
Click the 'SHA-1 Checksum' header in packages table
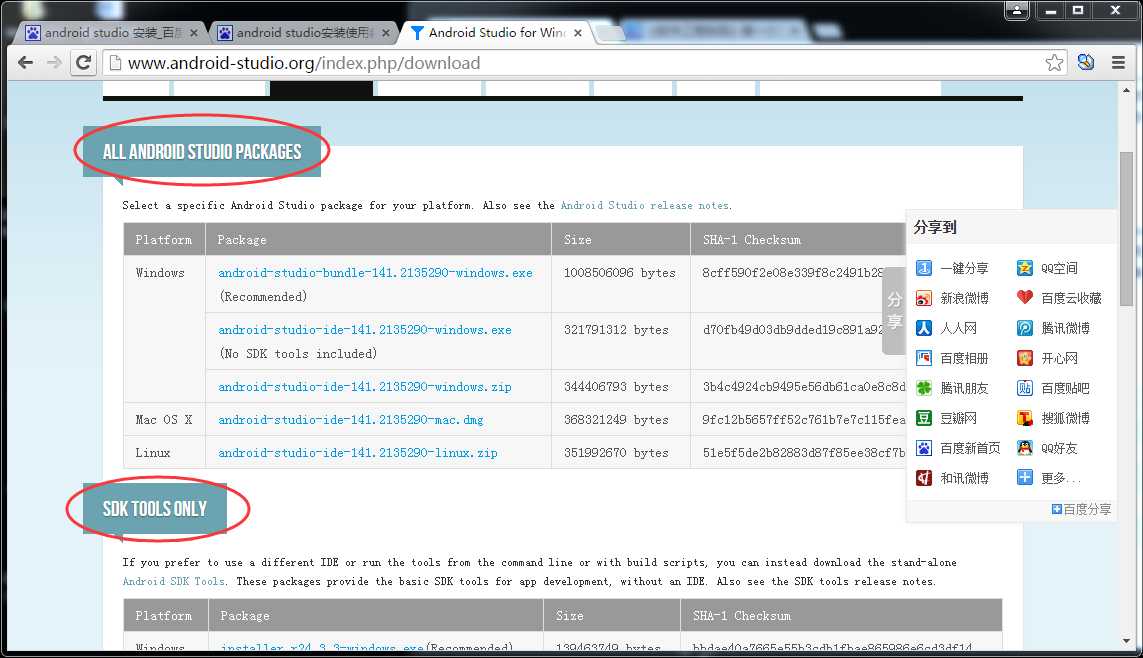752,240
